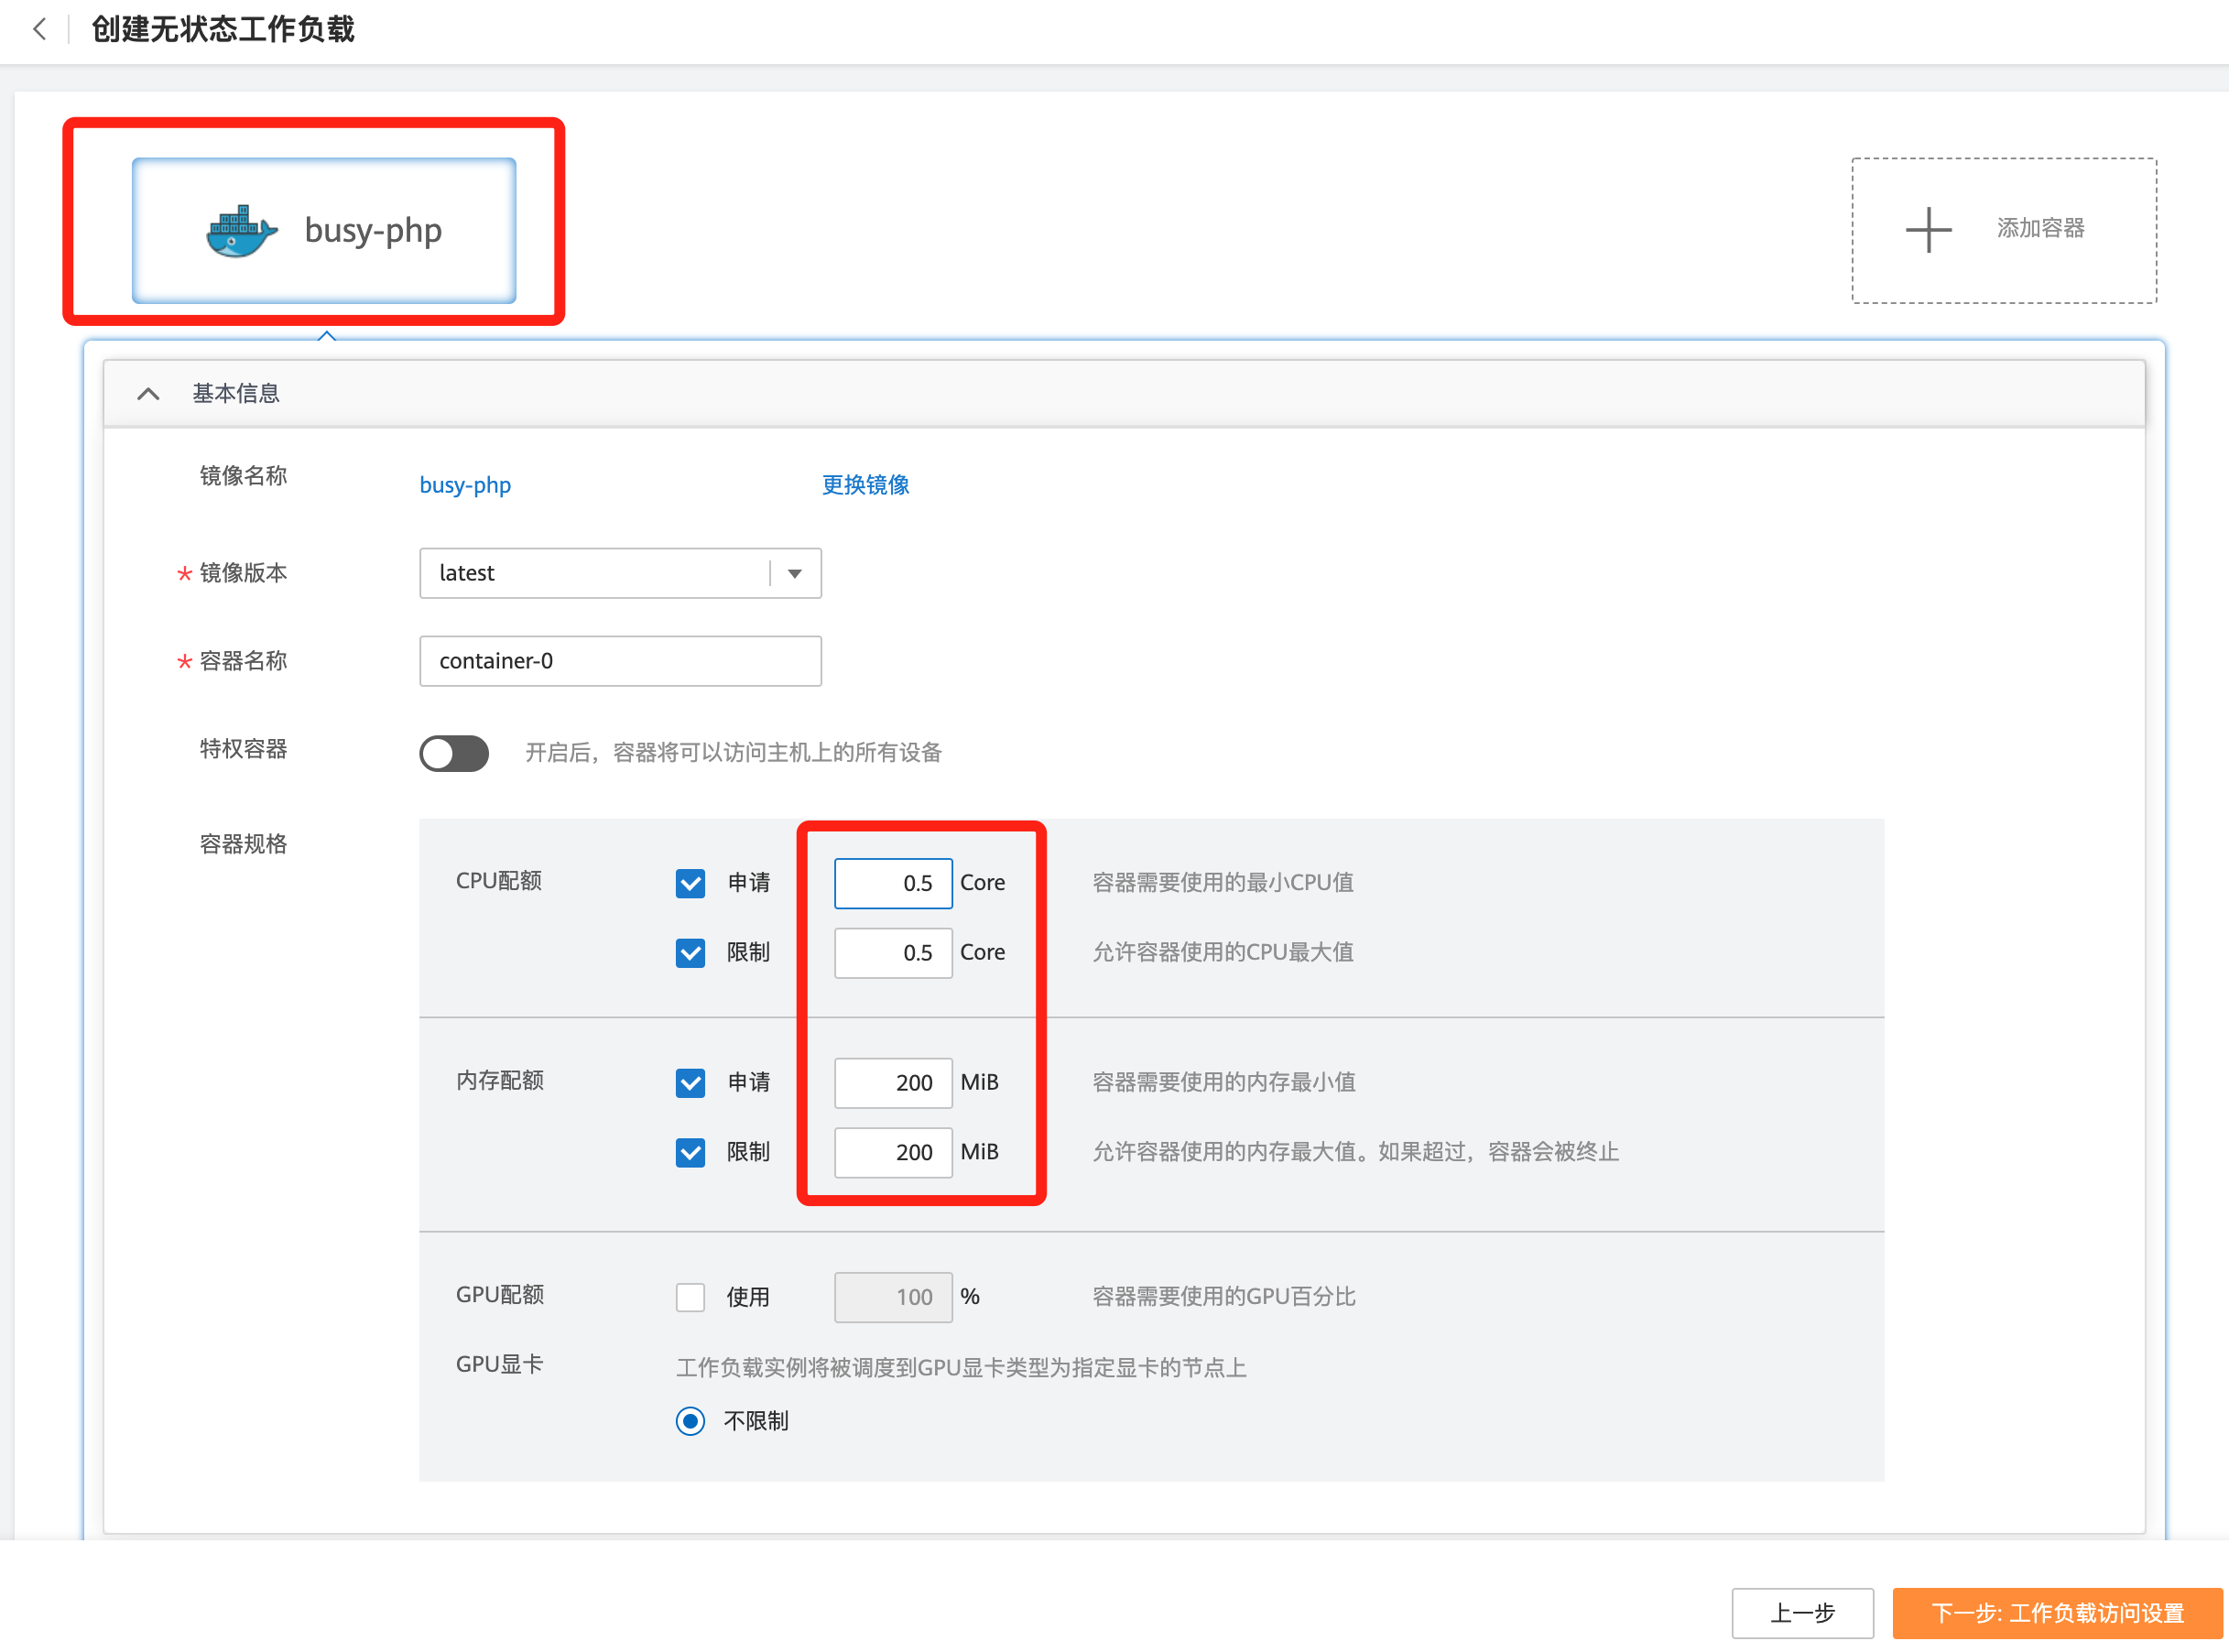Click the 上一步 button
The image size is (2229, 1652).
pos(1802,1612)
